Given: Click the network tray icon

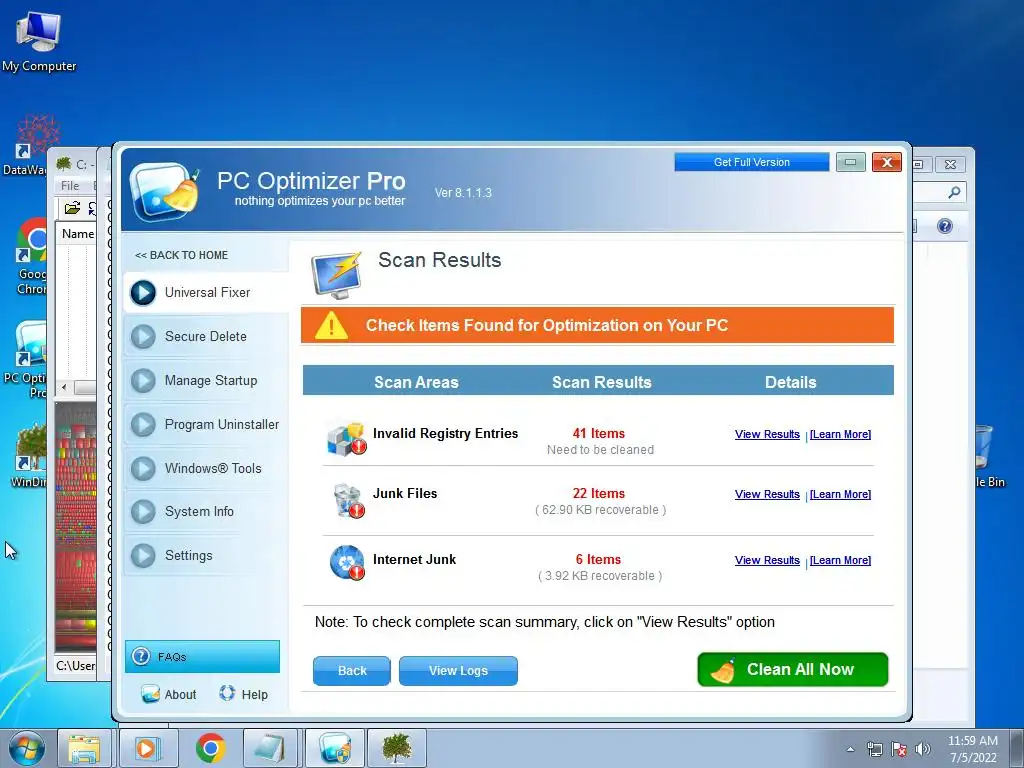Looking at the screenshot, I should (x=874, y=749).
